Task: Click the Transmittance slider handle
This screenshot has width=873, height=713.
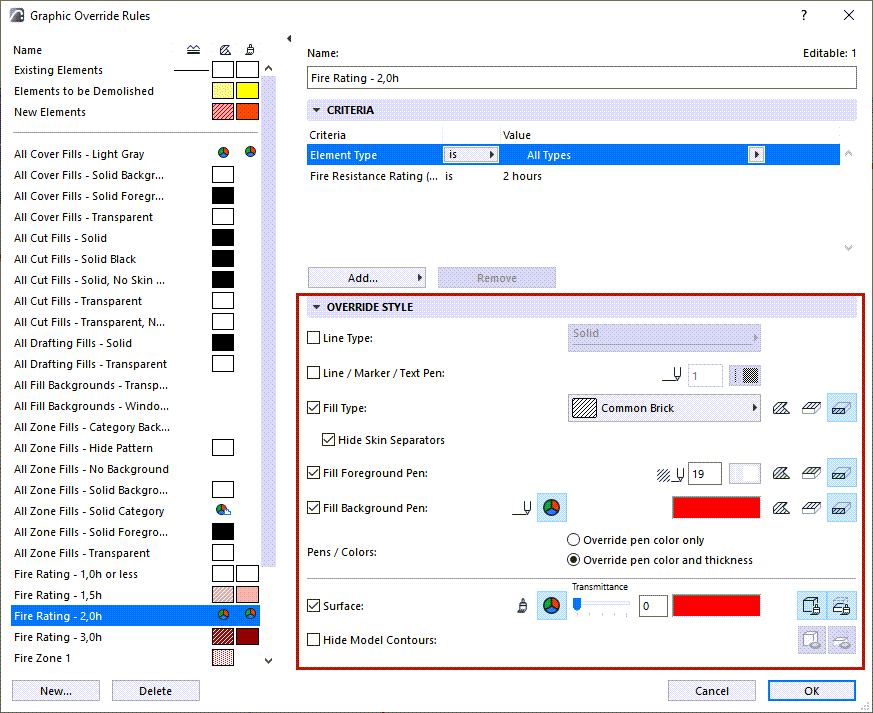Action: pyautogui.click(x=577, y=604)
